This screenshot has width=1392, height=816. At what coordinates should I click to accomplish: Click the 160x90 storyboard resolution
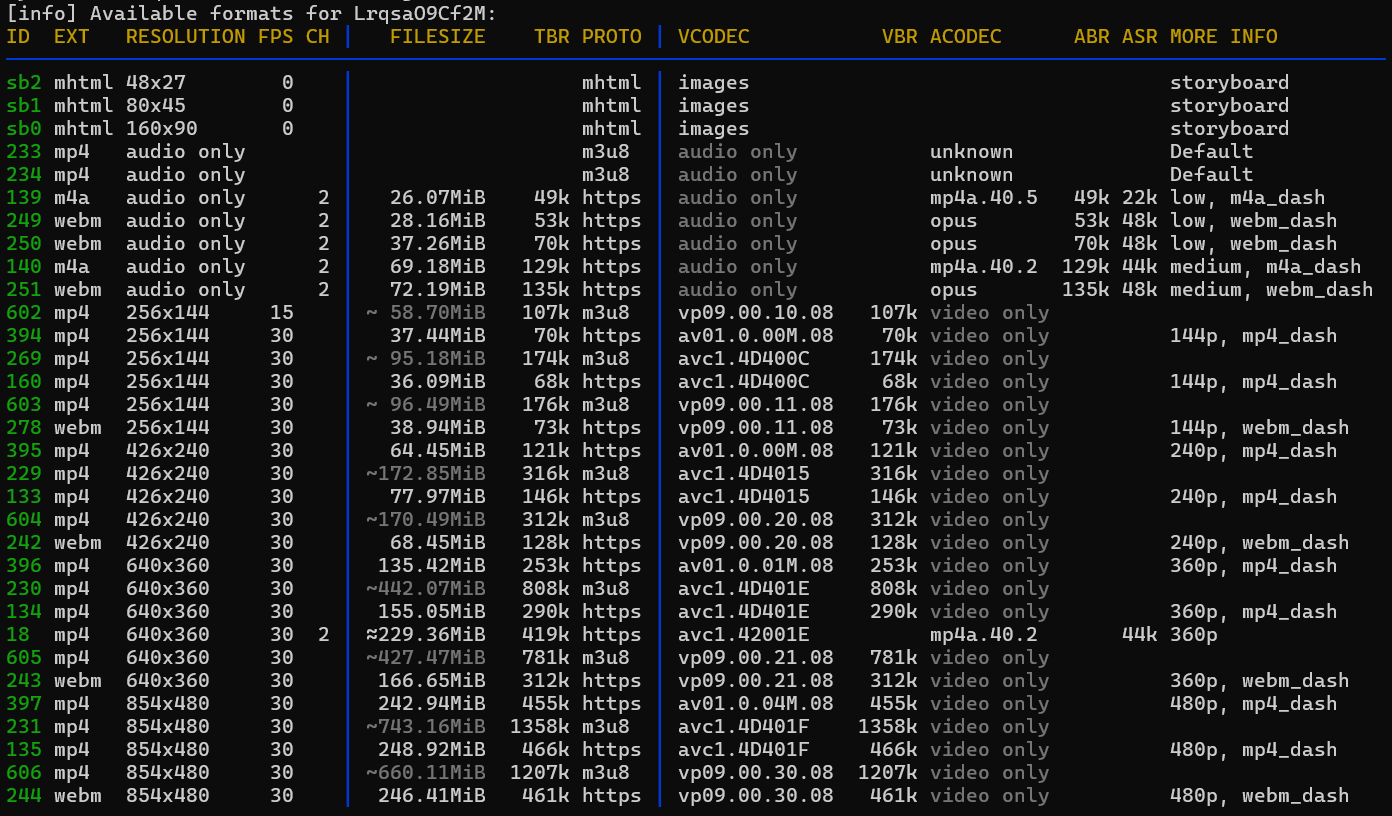point(161,129)
